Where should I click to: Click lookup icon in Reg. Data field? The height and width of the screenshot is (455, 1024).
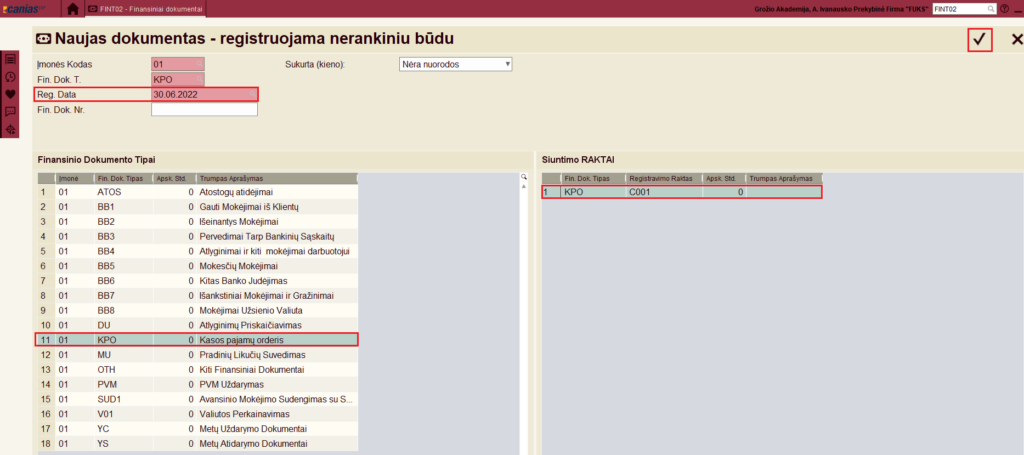tap(251, 94)
